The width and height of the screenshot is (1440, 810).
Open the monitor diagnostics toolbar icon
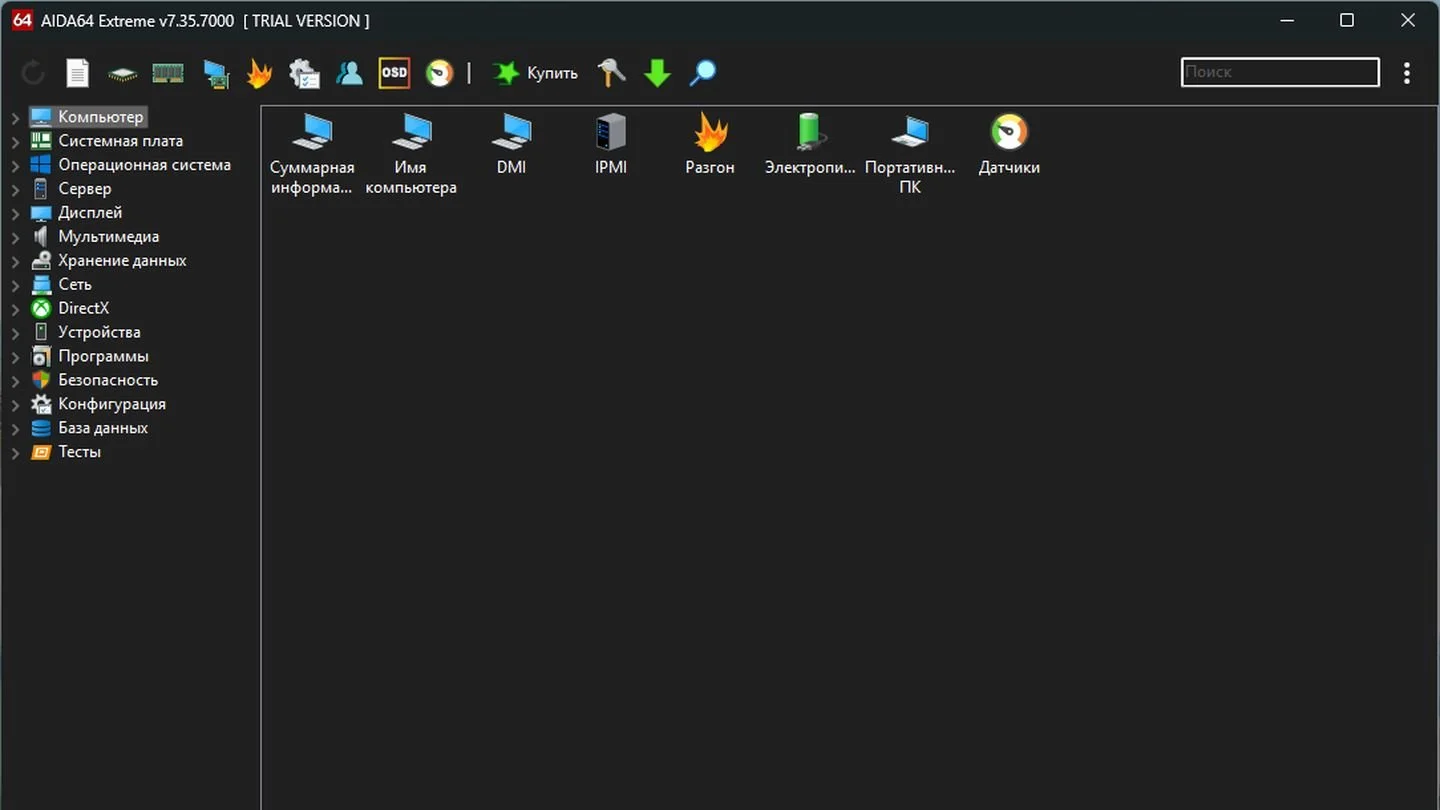[x=216, y=74]
